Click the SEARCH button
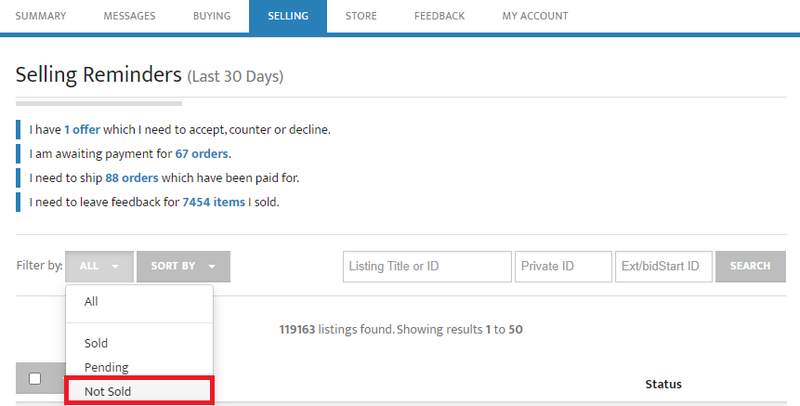This screenshot has width=800, height=406. (751, 266)
